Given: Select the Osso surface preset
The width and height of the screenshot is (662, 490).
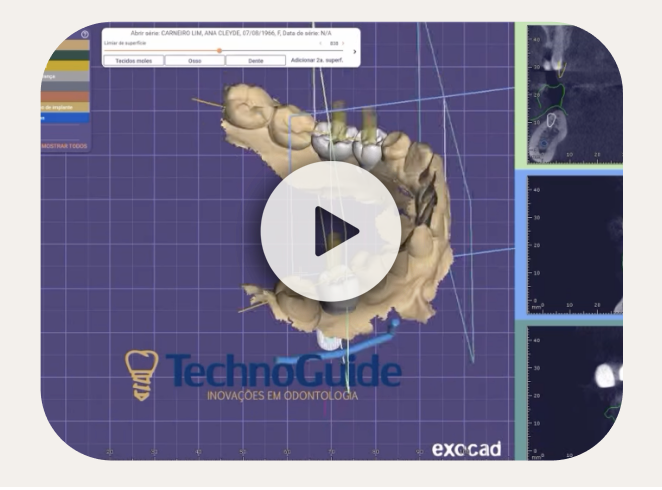Looking at the screenshot, I should 195,61.
